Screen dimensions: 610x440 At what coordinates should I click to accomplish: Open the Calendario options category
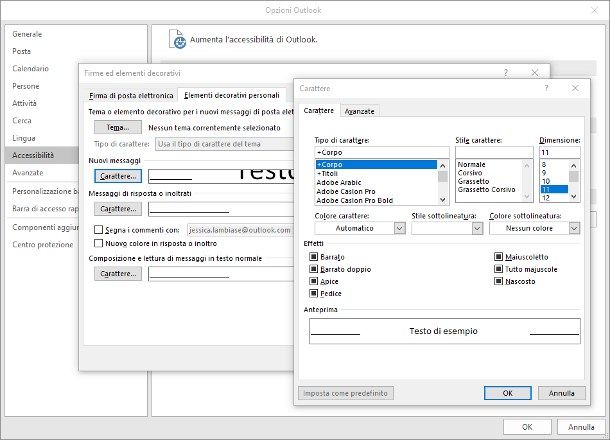30,68
